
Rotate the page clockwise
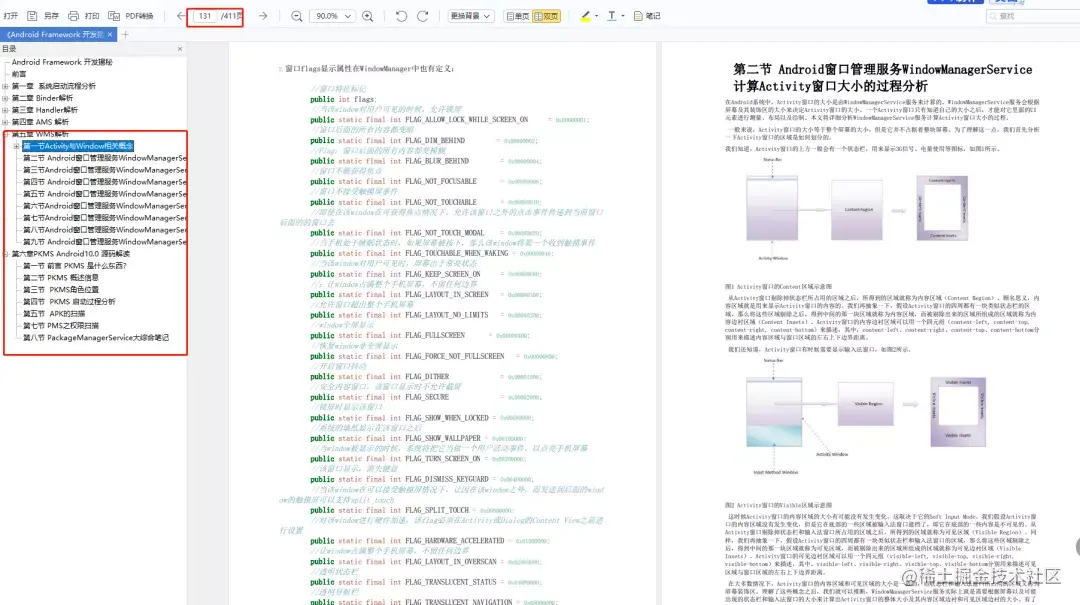(x=421, y=15)
